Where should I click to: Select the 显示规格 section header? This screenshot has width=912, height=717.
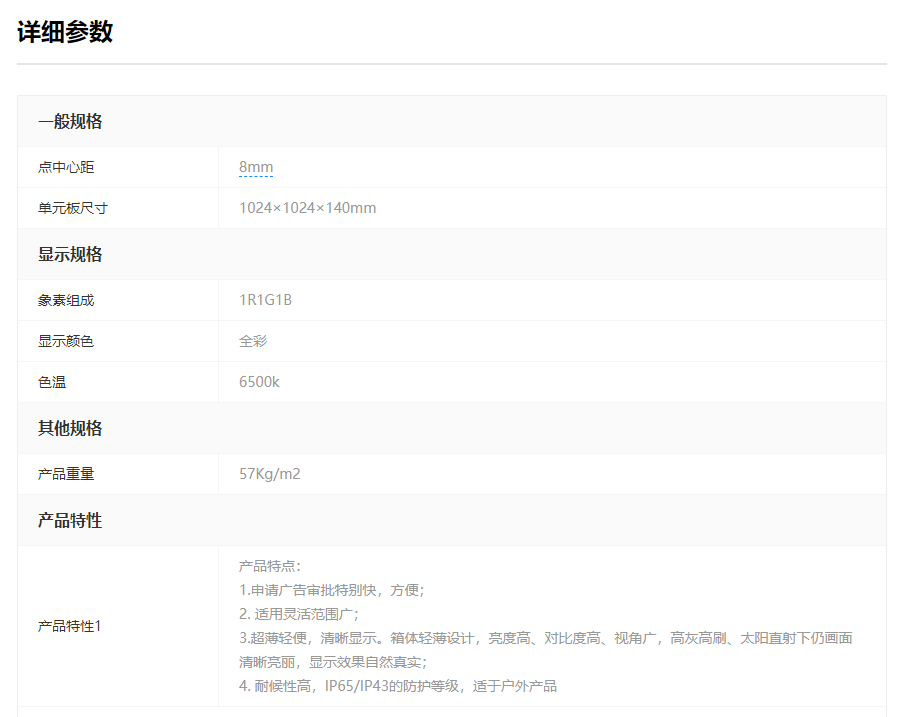point(70,255)
